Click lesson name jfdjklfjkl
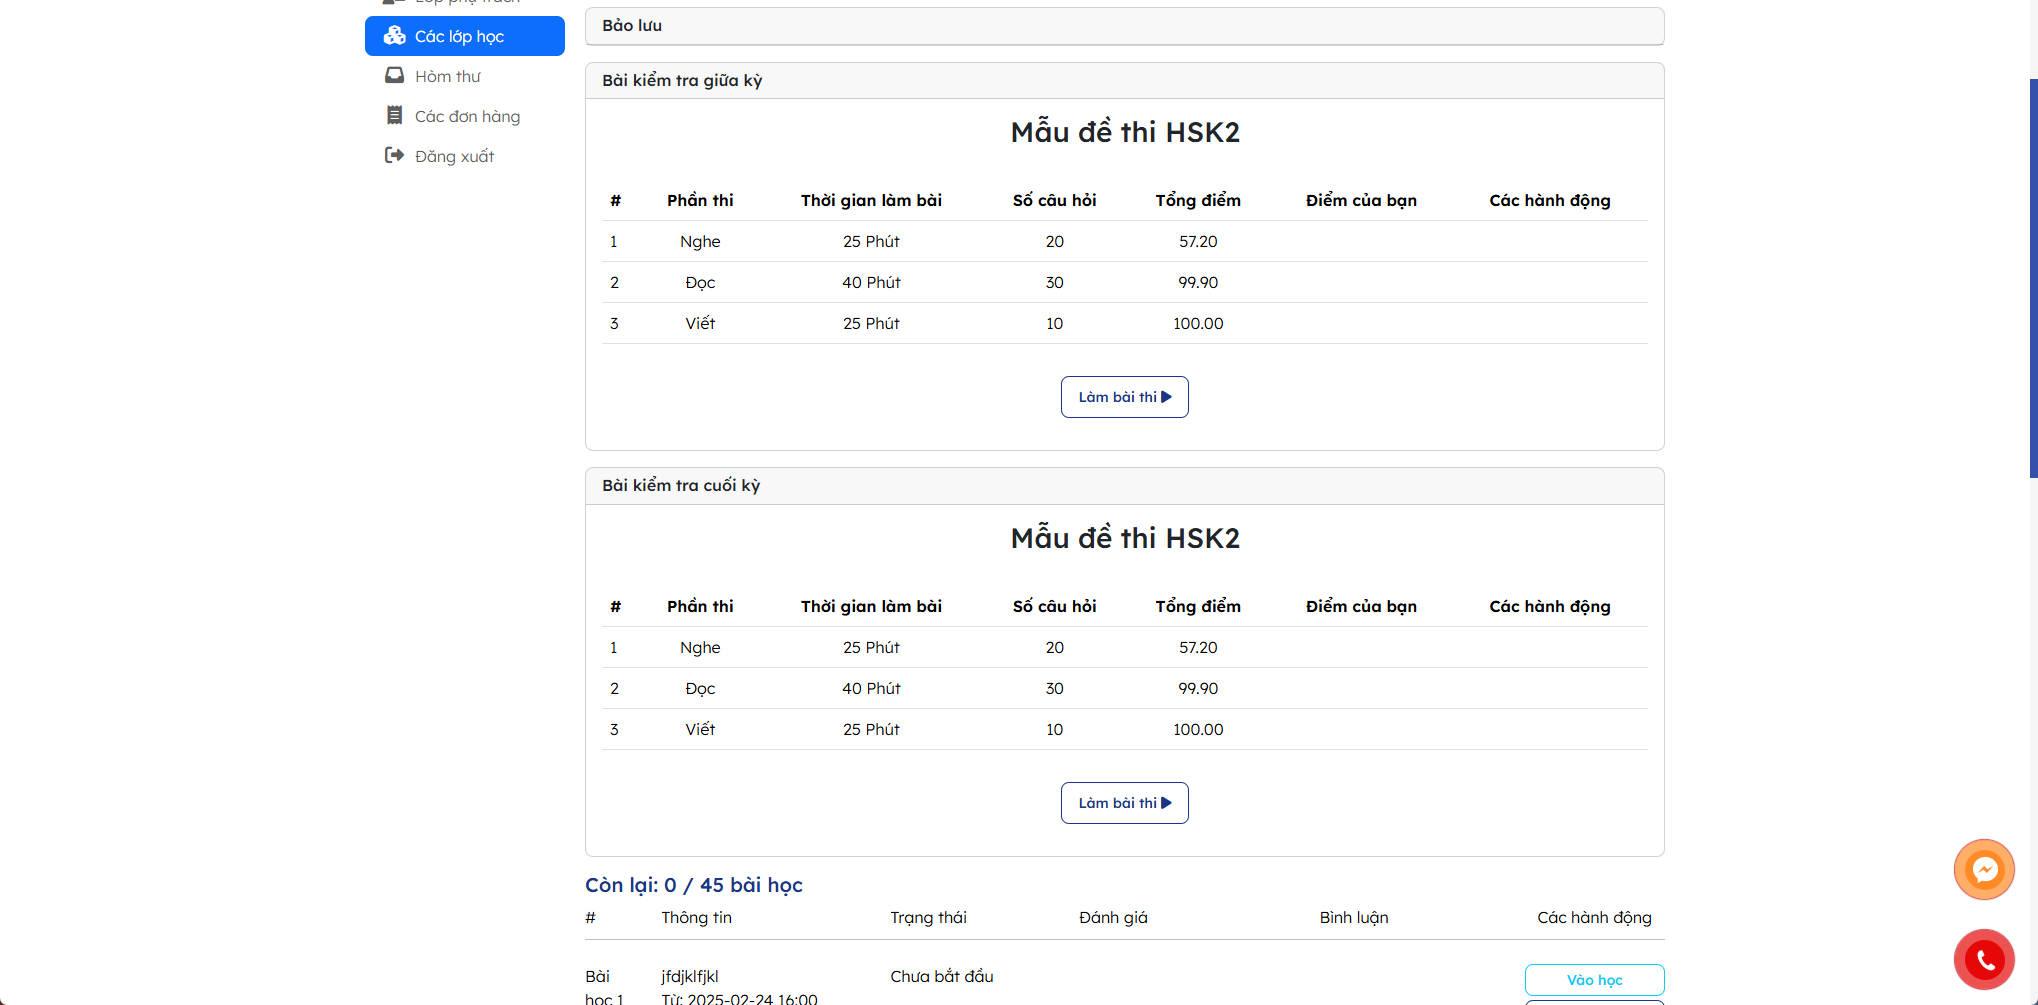Viewport: 2038px width, 1005px height. 690,976
